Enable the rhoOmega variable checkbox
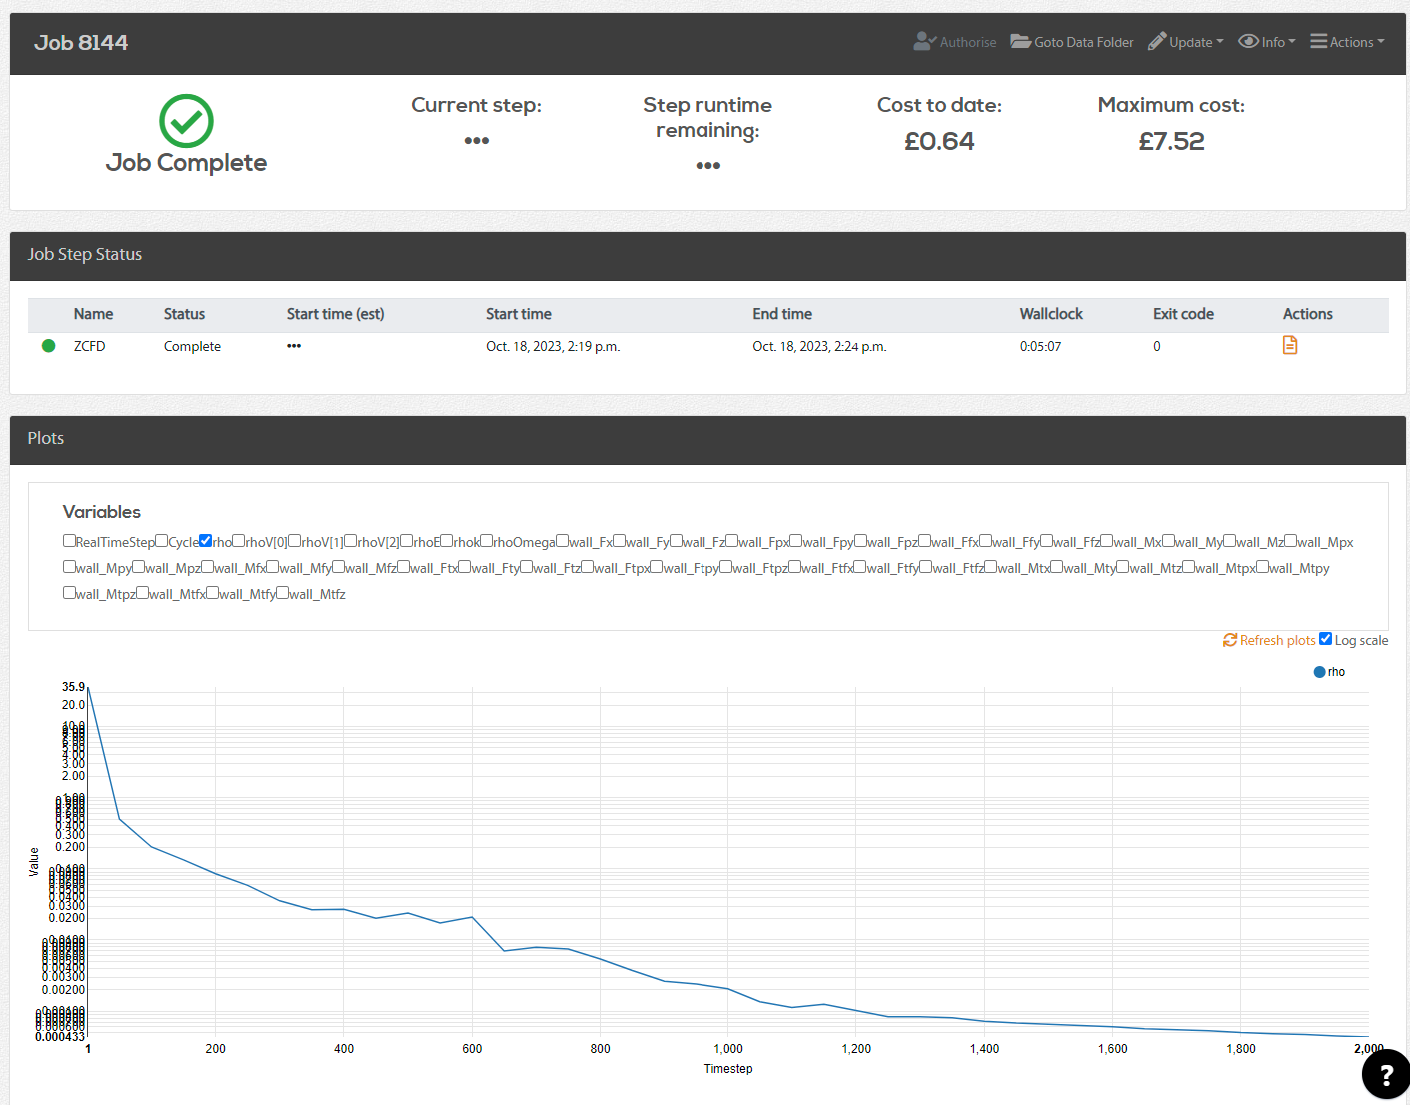 tap(486, 541)
